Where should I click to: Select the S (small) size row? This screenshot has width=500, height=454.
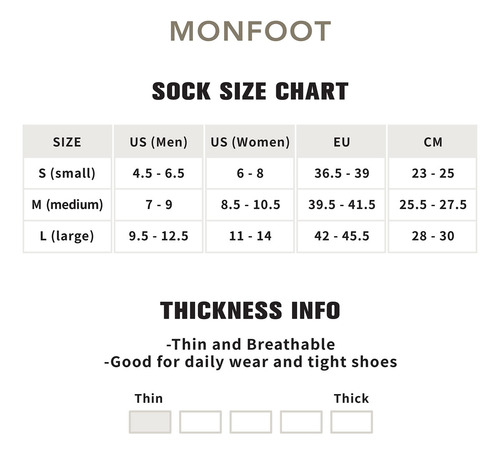click(x=250, y=173)
